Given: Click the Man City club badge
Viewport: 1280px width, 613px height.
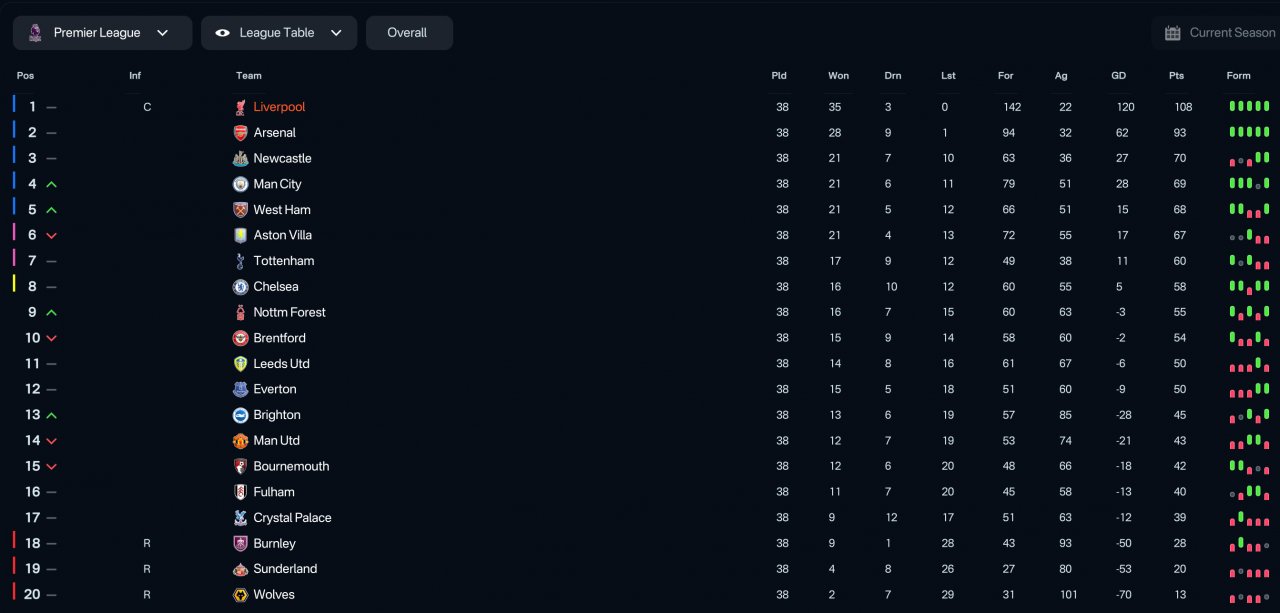Looking at the screenshot, I should tap(240, 184).
